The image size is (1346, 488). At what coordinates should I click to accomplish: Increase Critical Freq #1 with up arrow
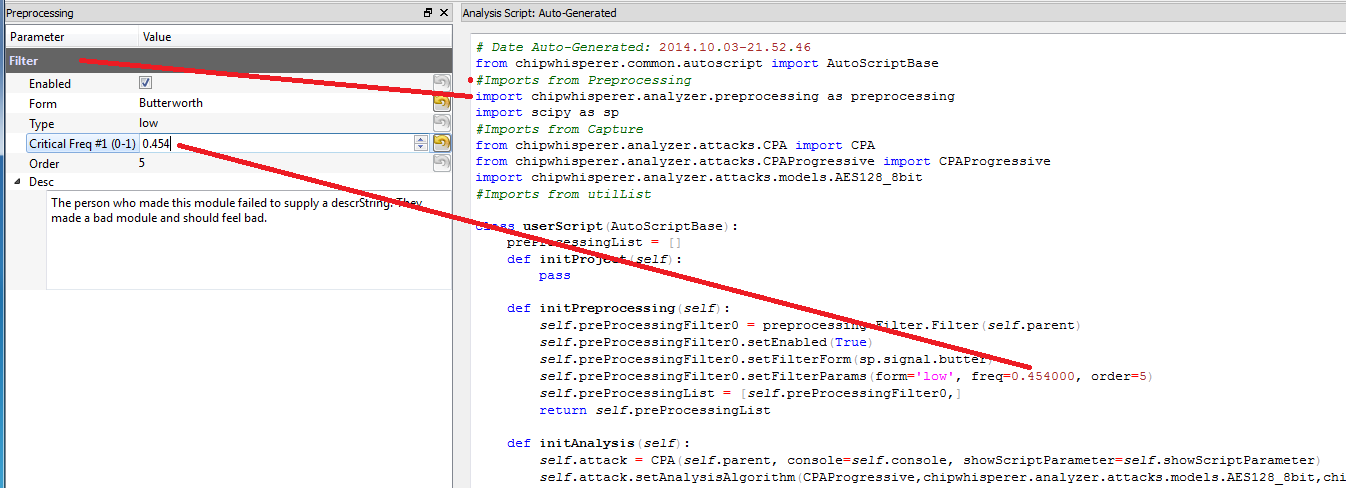point(421,139)
